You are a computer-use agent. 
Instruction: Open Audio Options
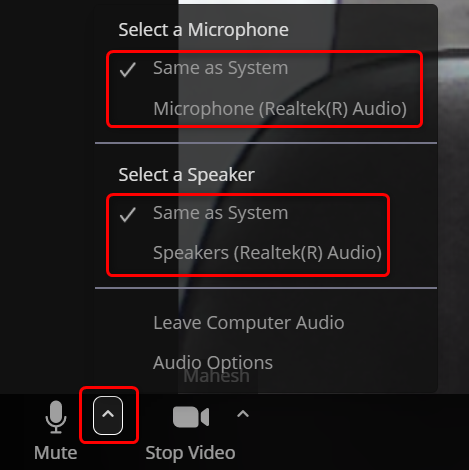click(213, 363)
